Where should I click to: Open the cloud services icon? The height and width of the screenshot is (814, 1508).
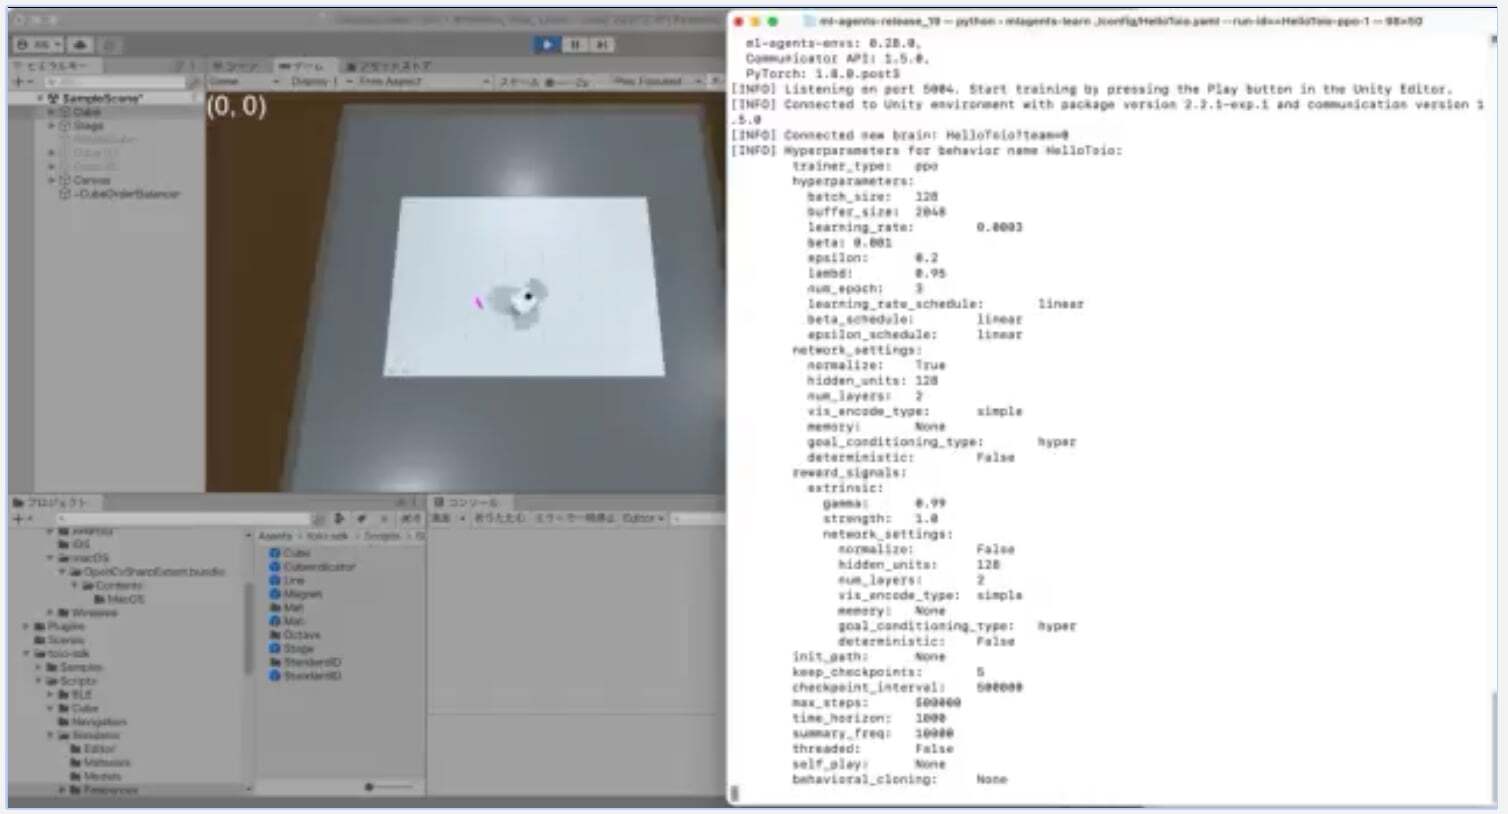tap(81, 45)
